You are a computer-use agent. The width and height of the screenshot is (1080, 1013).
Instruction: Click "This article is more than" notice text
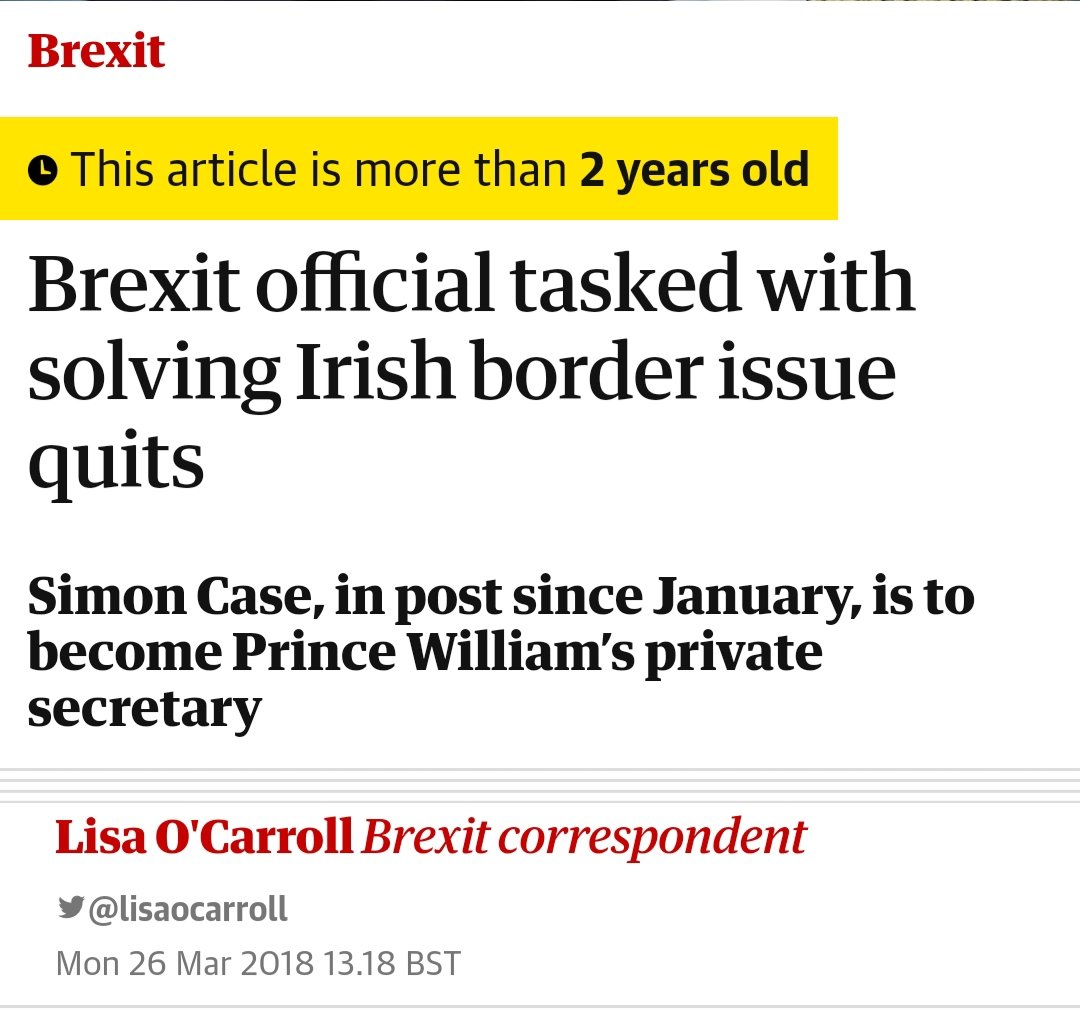(318, 170)
